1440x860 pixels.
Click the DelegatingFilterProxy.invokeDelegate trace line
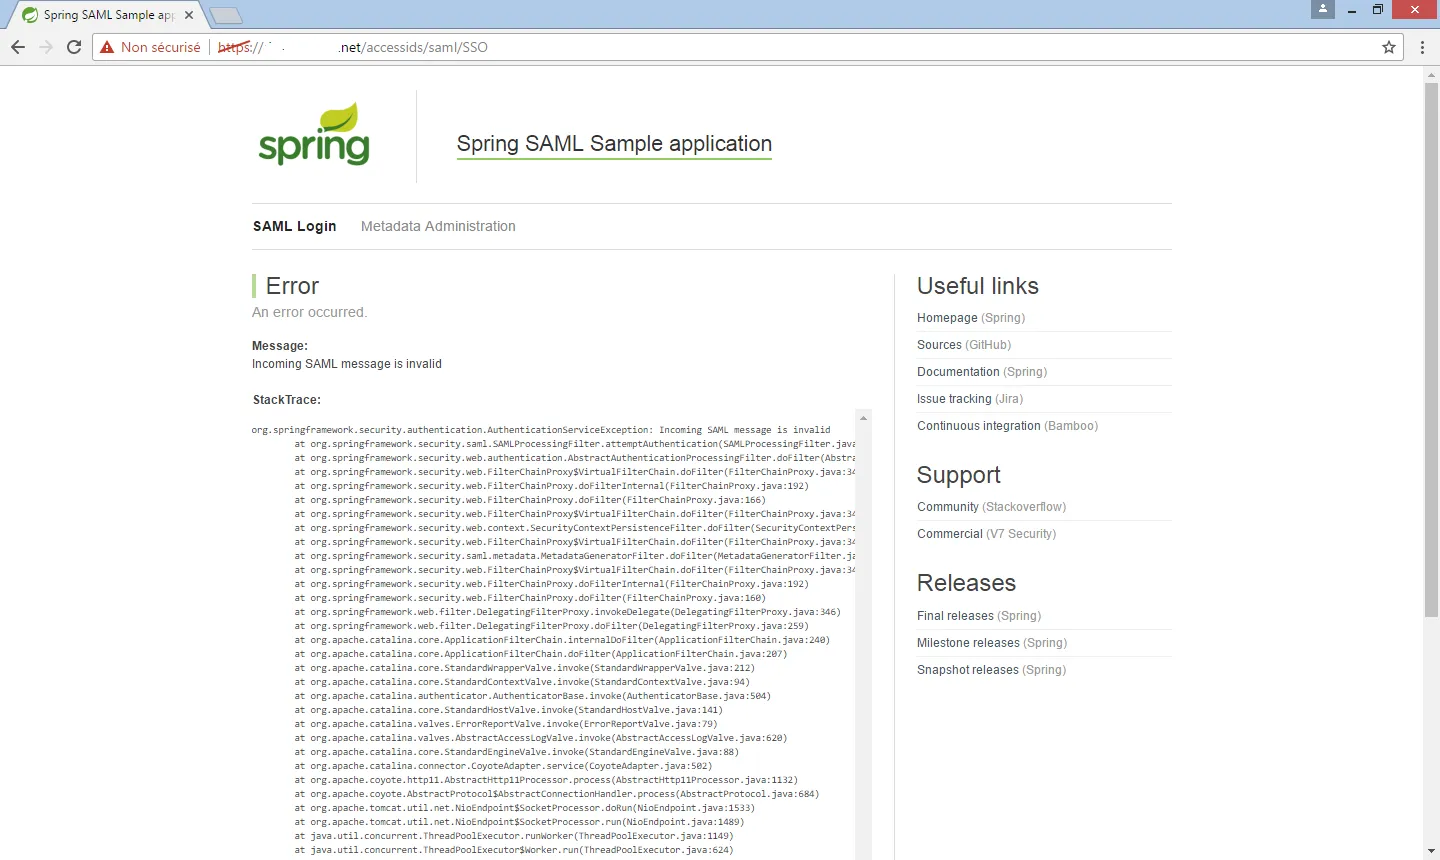coord(568,612)
